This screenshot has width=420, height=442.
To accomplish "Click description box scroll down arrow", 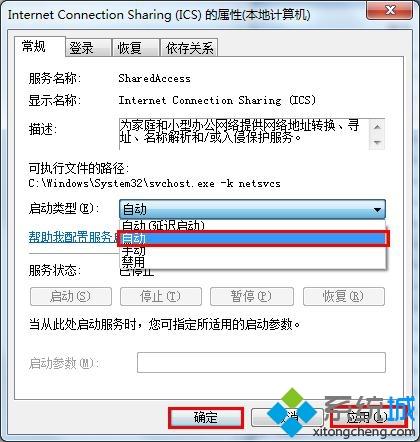I will click(377, 143).
